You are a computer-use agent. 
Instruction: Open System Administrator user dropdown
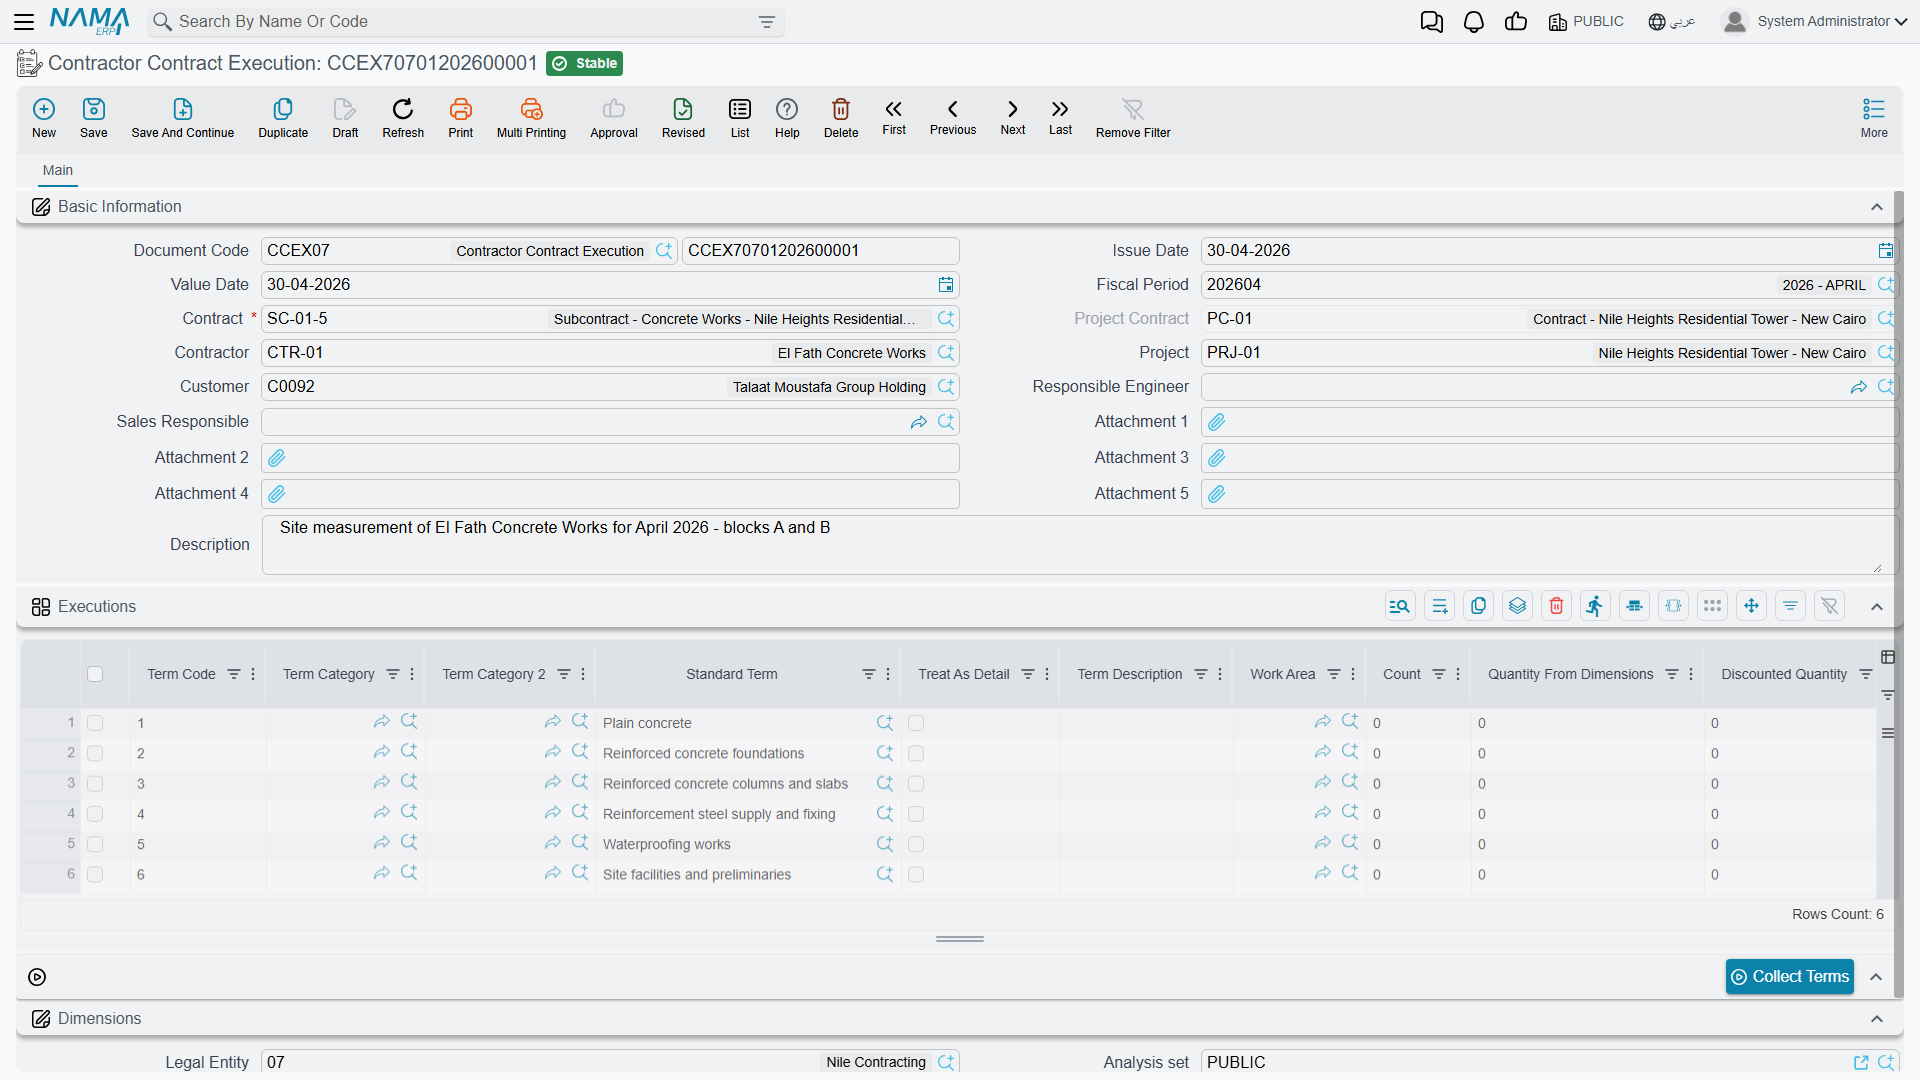[x=1815, y=21]
